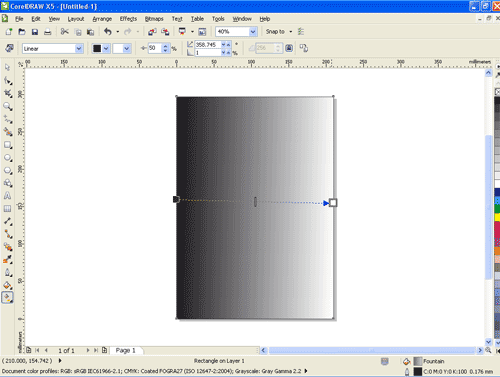Expand the color profiles status arrow
The width and height of the screenshot is (500, 377).
click(x=306, y=371)
